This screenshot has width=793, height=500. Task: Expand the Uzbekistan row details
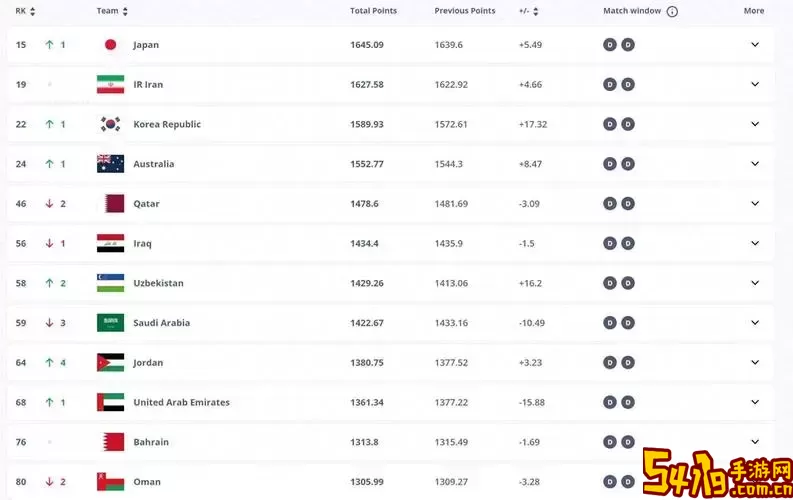[x=755, y=283]
